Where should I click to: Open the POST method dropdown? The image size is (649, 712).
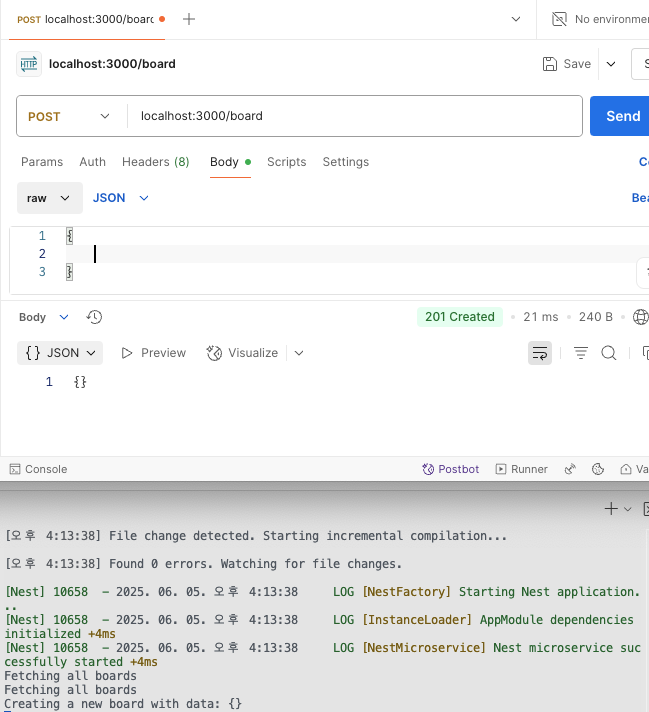point(69,116)
